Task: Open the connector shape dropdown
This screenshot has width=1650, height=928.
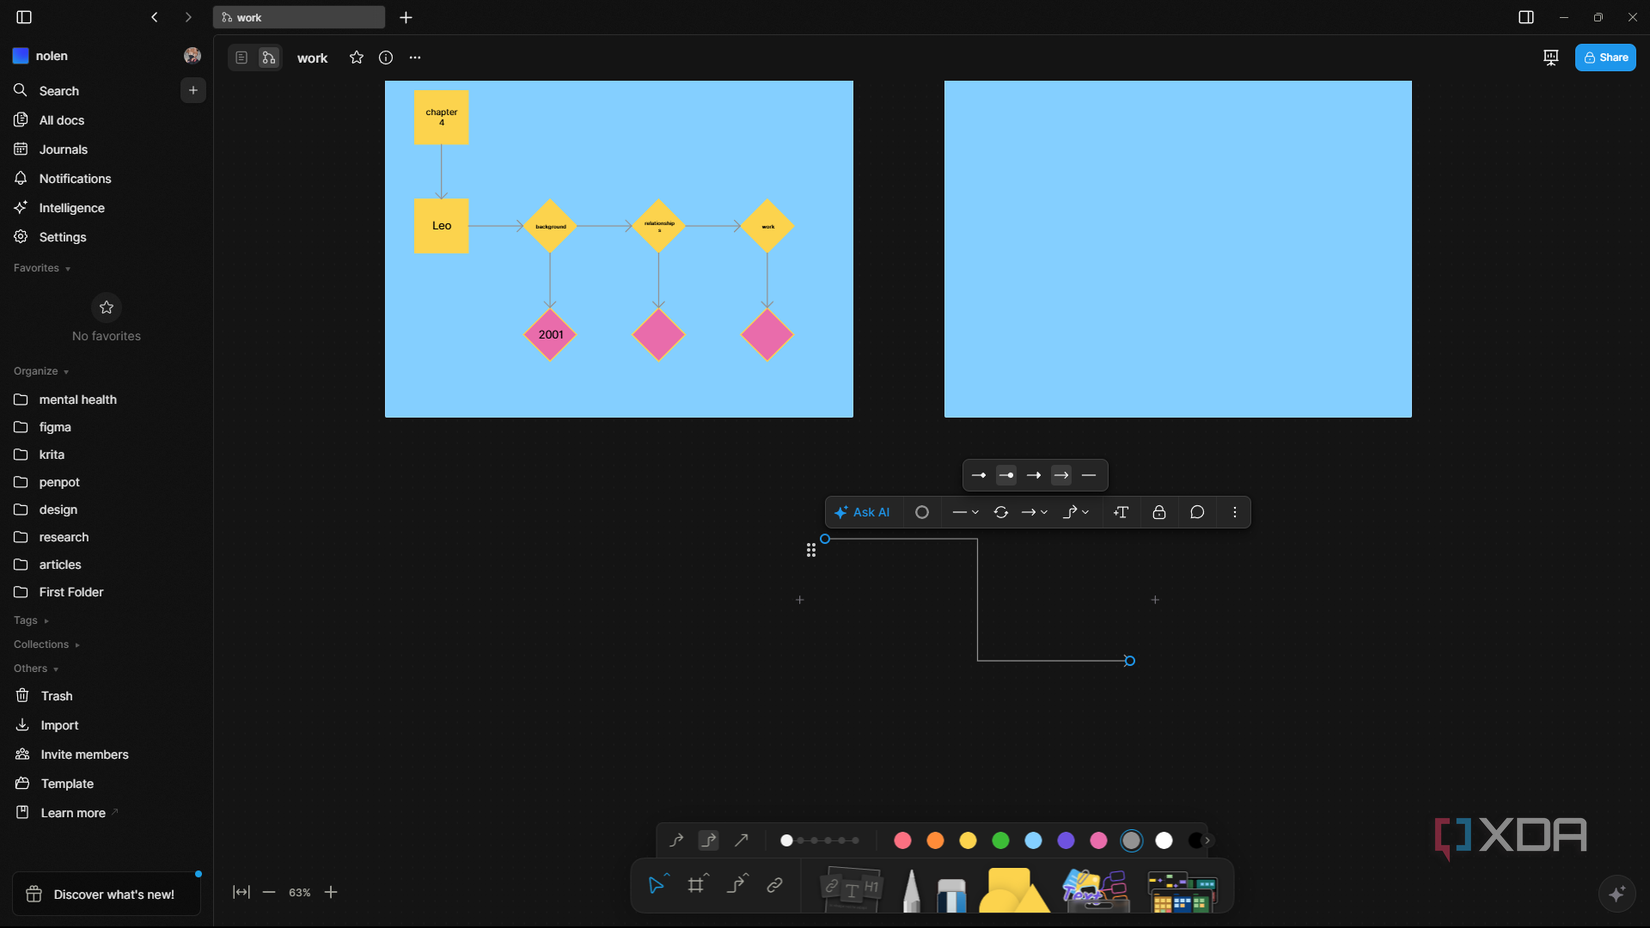Action: 1076,511
